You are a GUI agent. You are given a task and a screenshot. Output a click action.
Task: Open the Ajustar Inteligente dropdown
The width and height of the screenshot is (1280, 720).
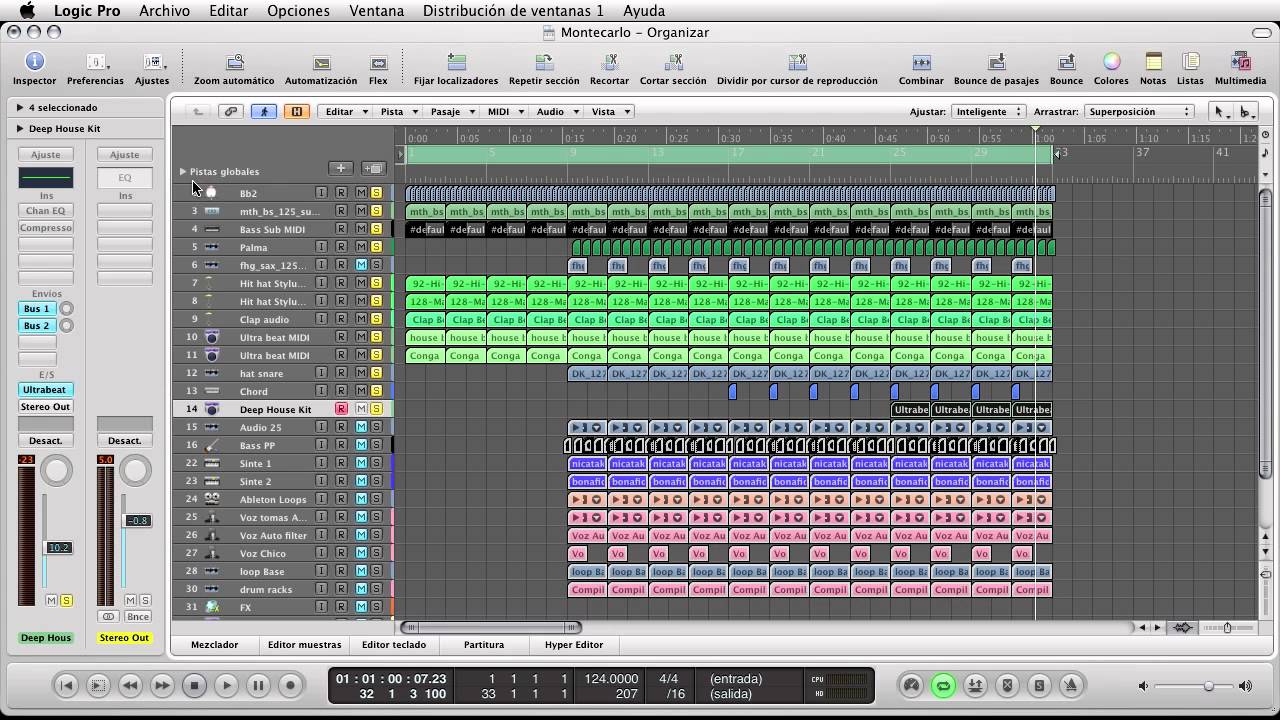point(989,112)
